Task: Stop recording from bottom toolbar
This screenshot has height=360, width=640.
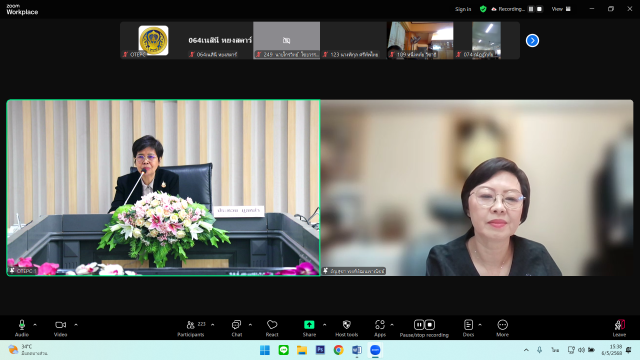Action: (430, 324)
